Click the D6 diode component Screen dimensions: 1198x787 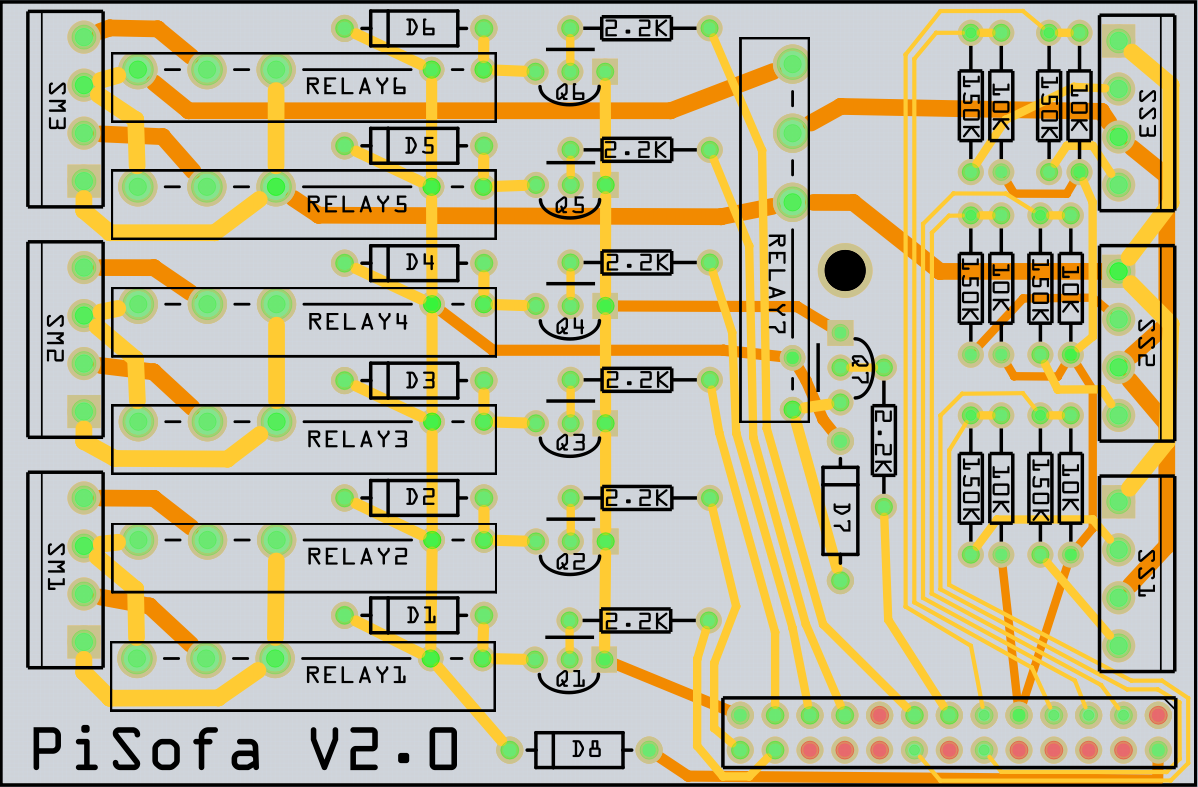point(413,29)
